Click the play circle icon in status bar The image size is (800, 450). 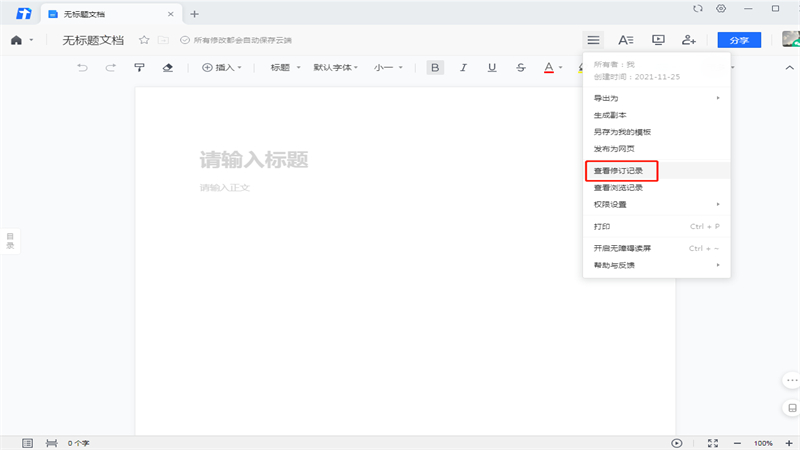[x=677, y=443]
